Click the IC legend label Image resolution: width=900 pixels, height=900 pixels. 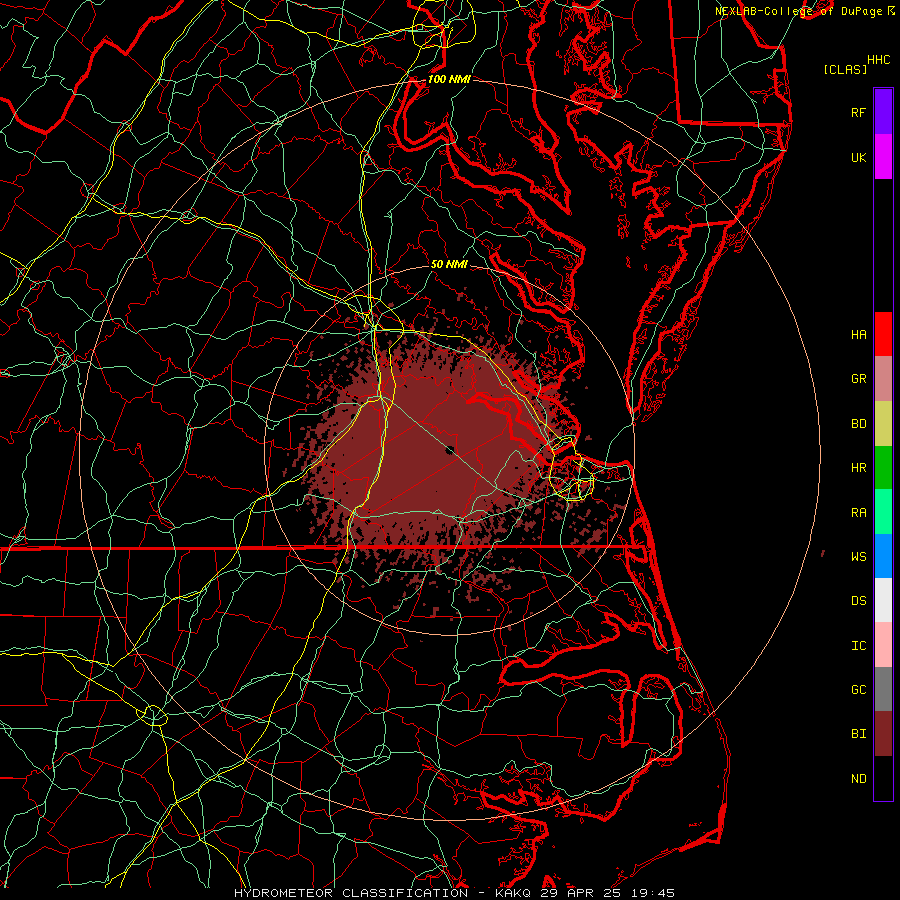(x=858, y=646)
